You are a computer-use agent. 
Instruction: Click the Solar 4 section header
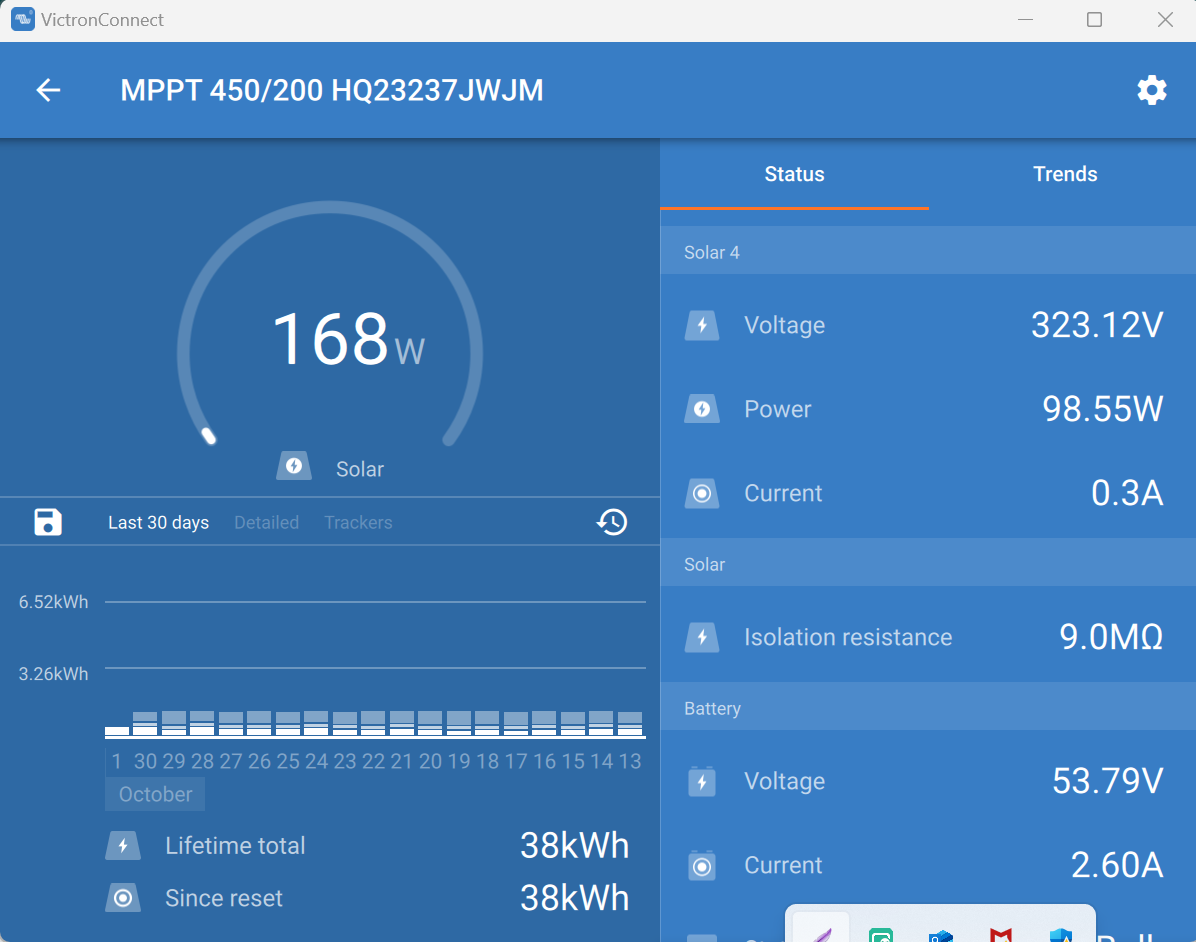click(x=928, y=252)
